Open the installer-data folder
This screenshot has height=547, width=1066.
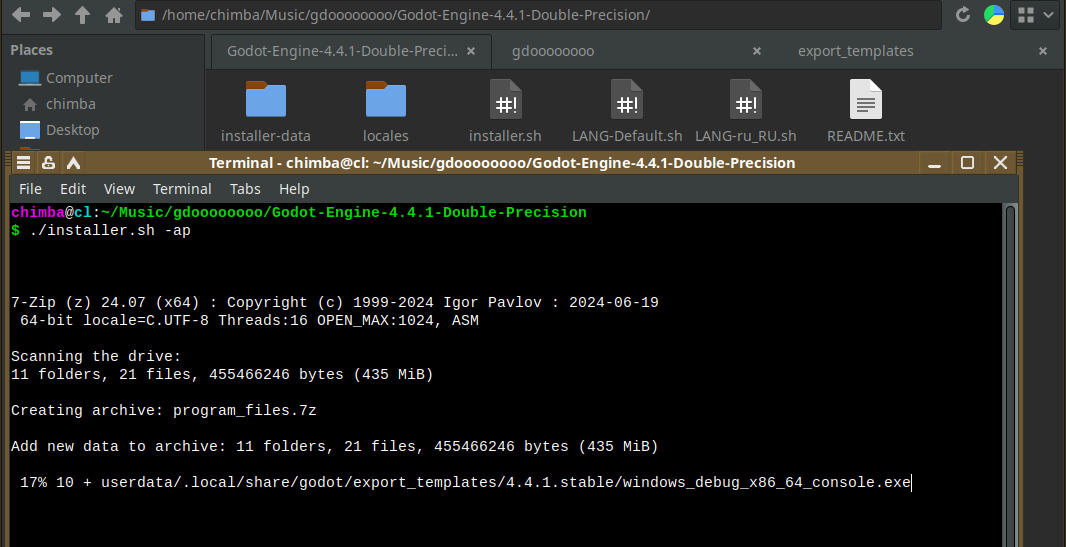tap(266, 100)
